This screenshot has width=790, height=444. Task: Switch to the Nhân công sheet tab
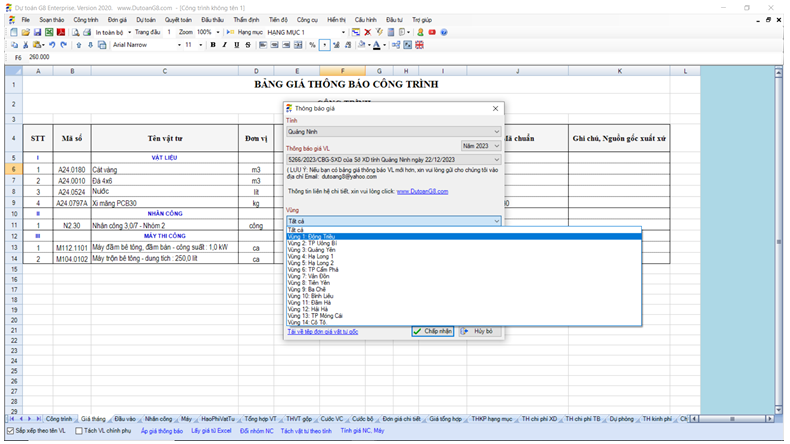(158, 419)
